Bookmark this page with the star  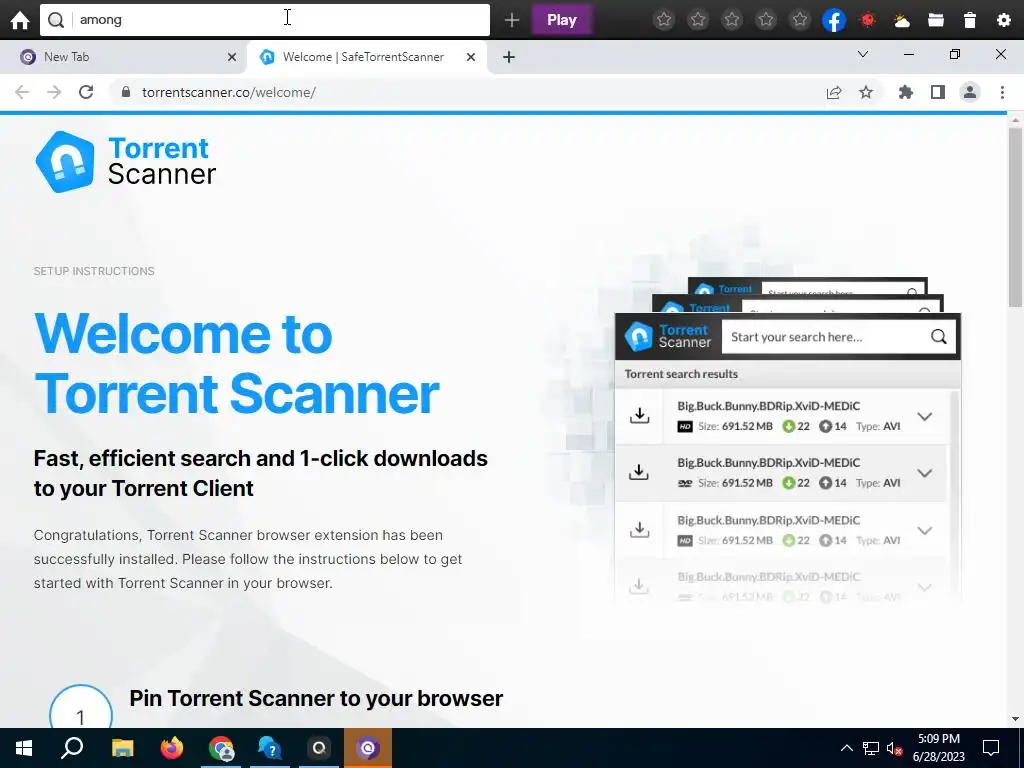(866, 92)
